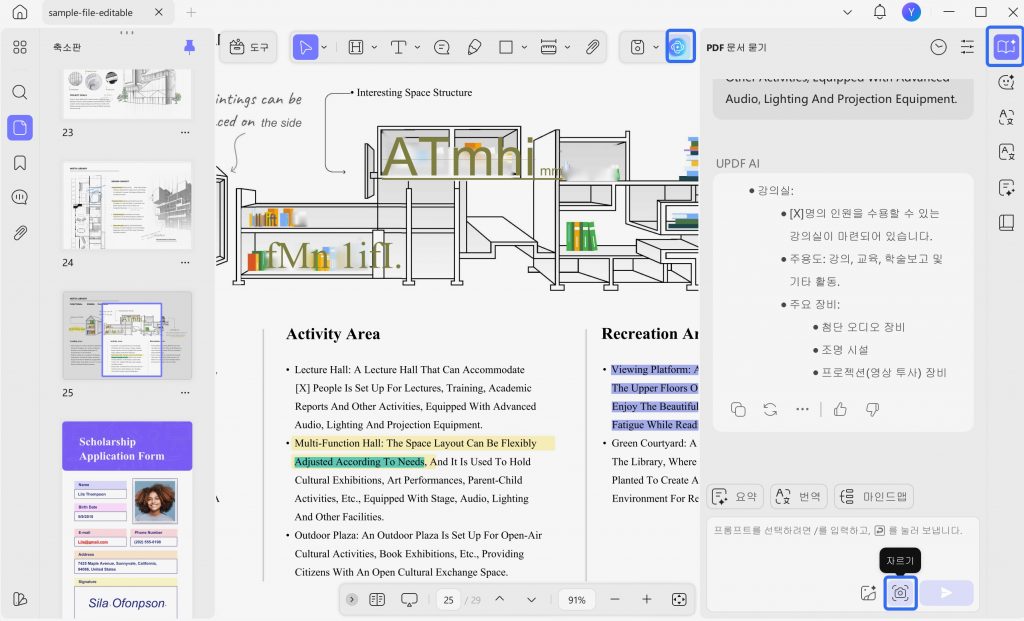
Task: Select the stamp tool in the toolbar
Action: point(549,47)
